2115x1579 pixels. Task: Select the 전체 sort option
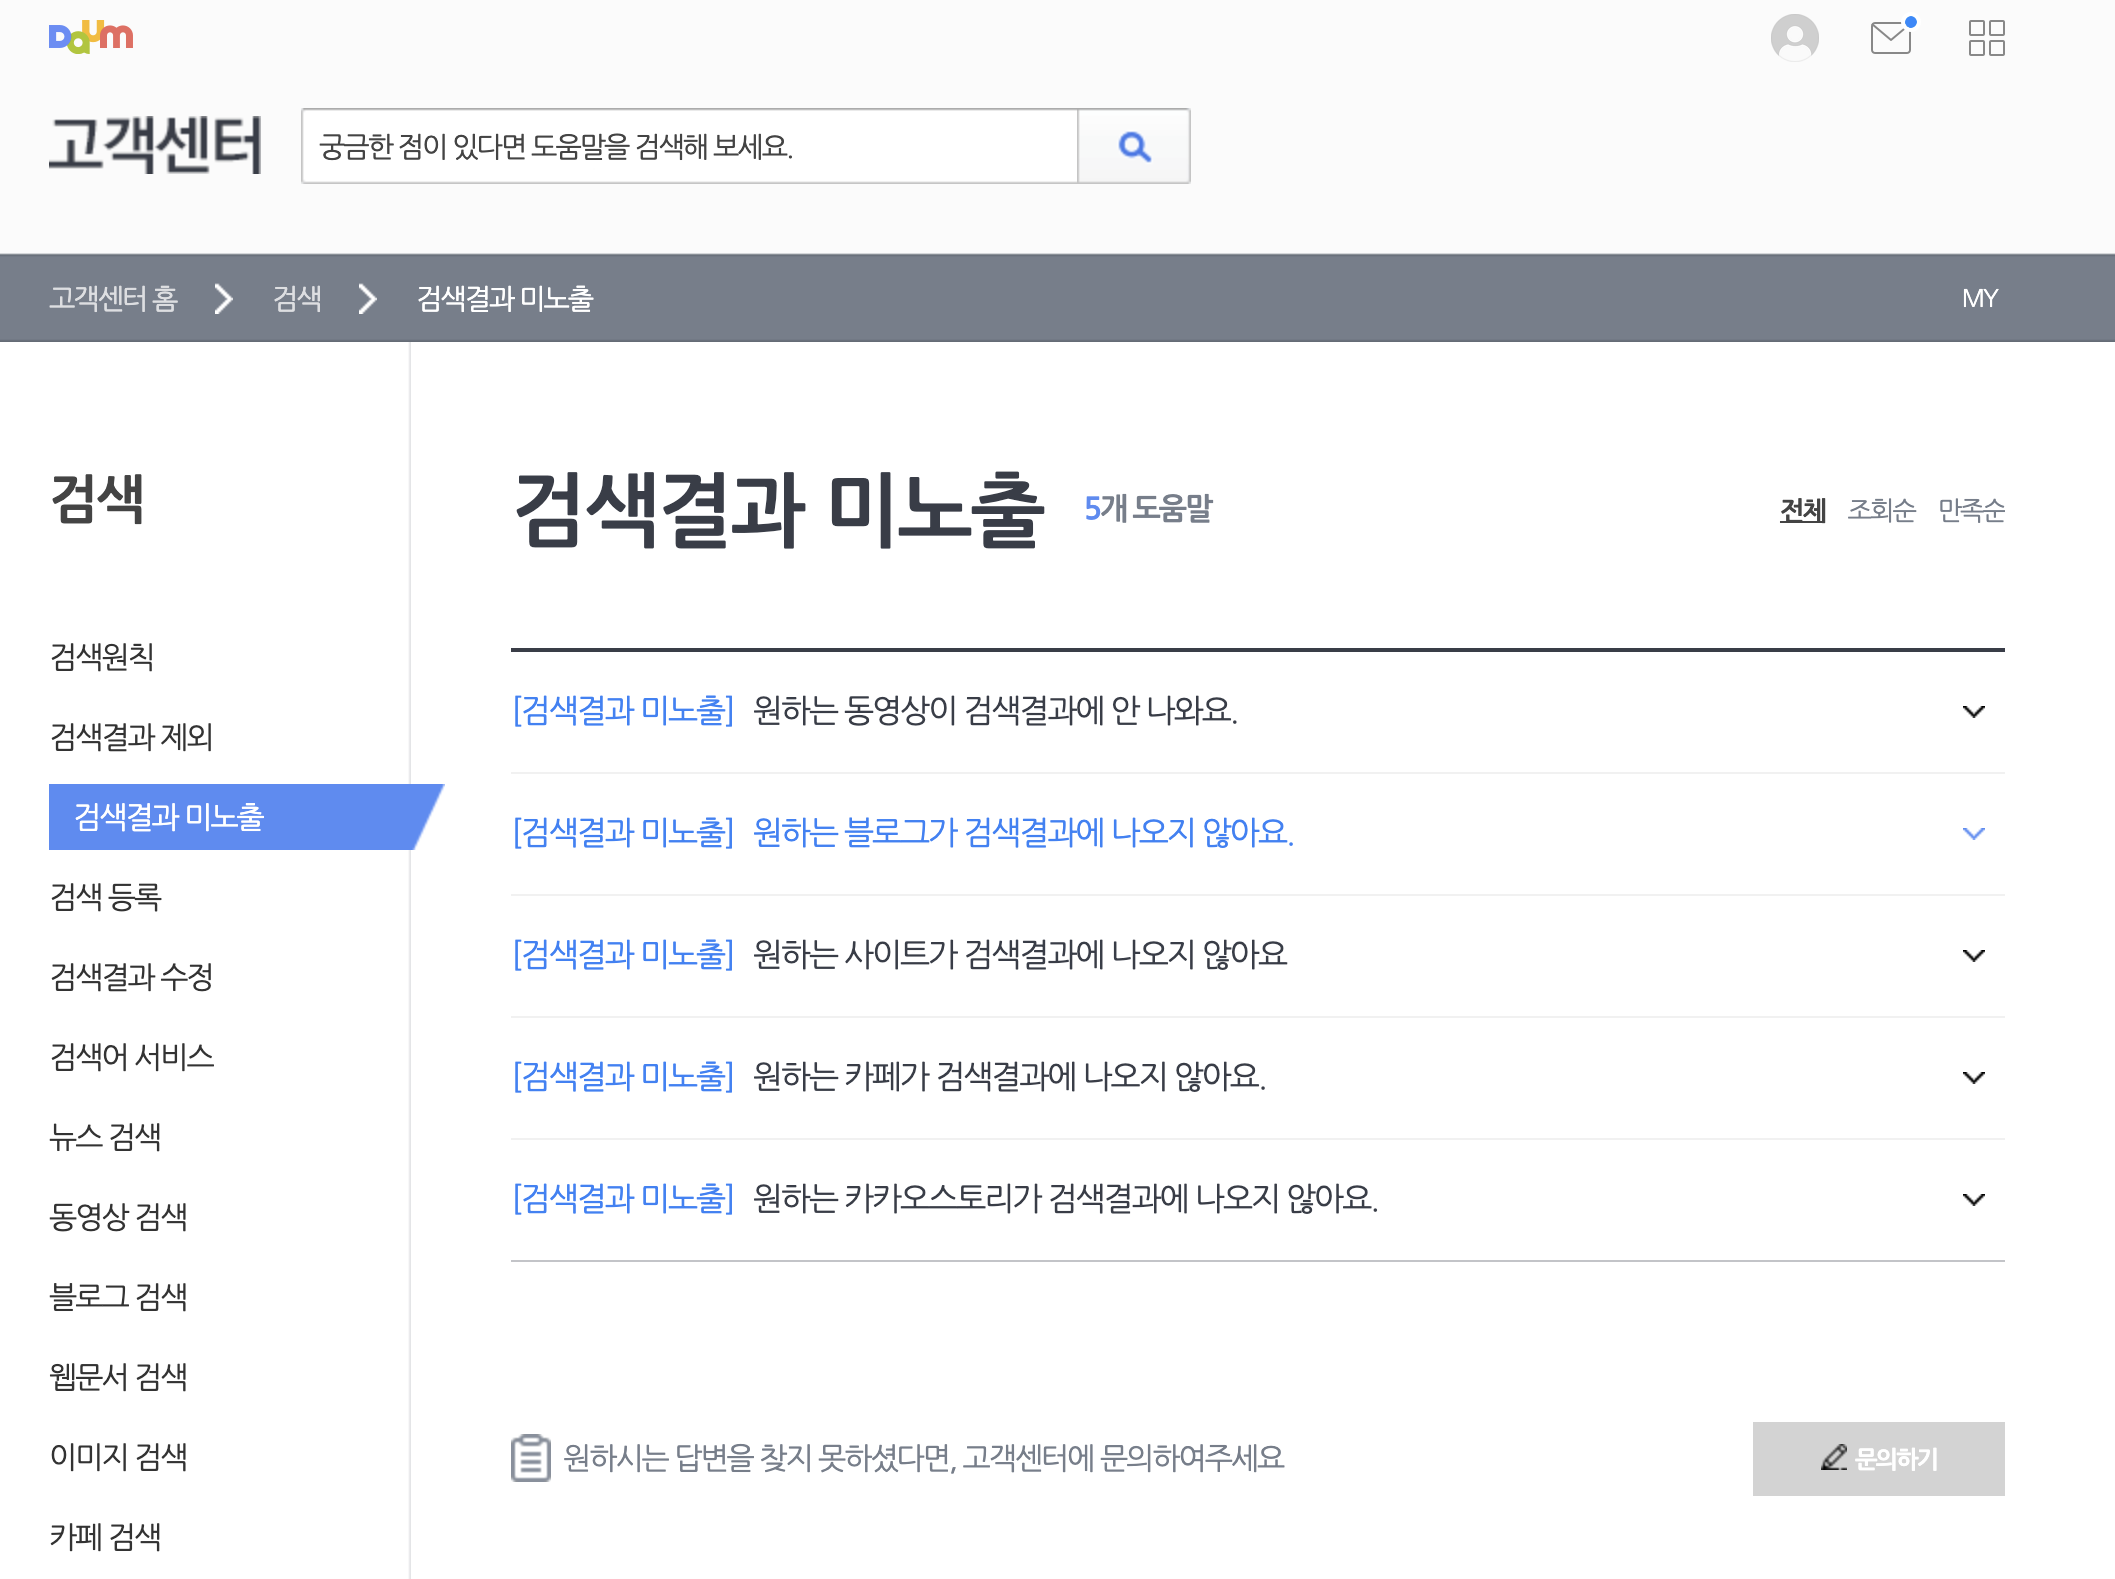(1802, 510)
